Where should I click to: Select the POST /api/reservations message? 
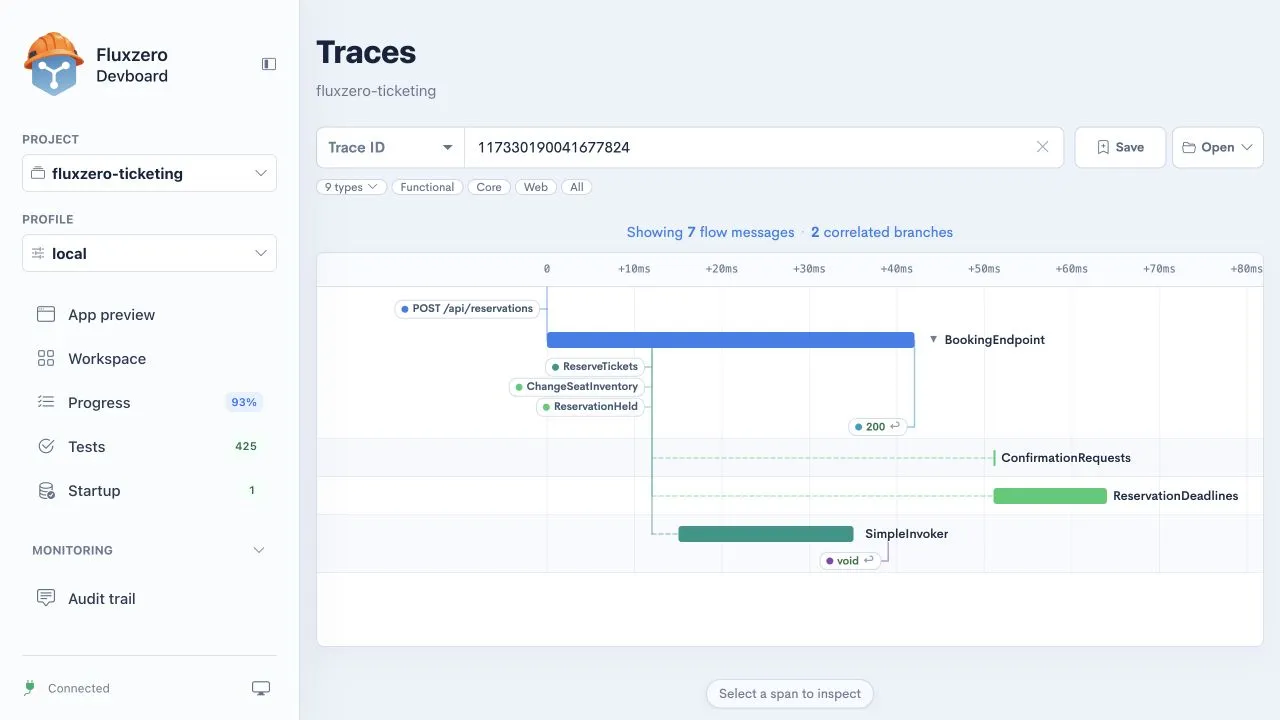point(468,309)
